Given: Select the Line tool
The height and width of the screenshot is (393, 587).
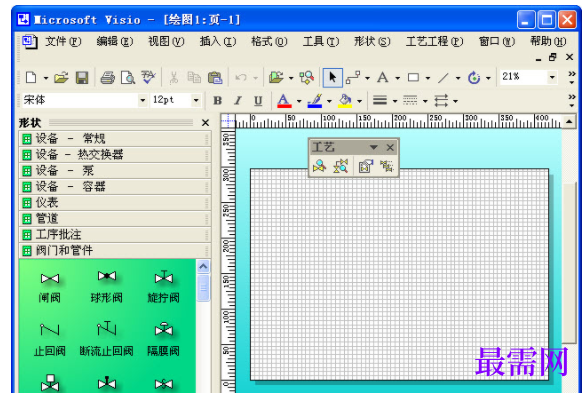Looking at the screenshot, I should pyautogui.click(x=443, y=78).
